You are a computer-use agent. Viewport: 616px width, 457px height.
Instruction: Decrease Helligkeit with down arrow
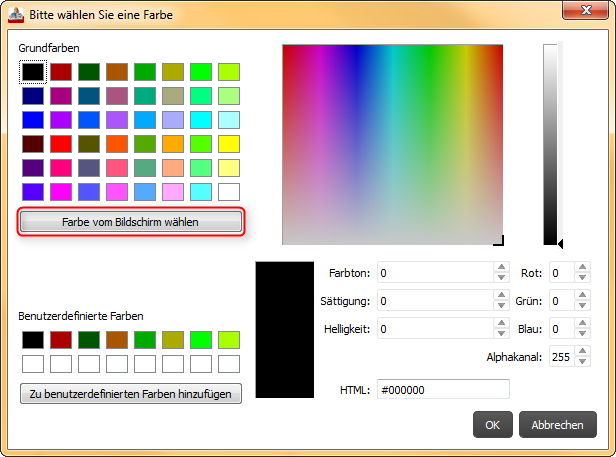(x=501, y=333)
